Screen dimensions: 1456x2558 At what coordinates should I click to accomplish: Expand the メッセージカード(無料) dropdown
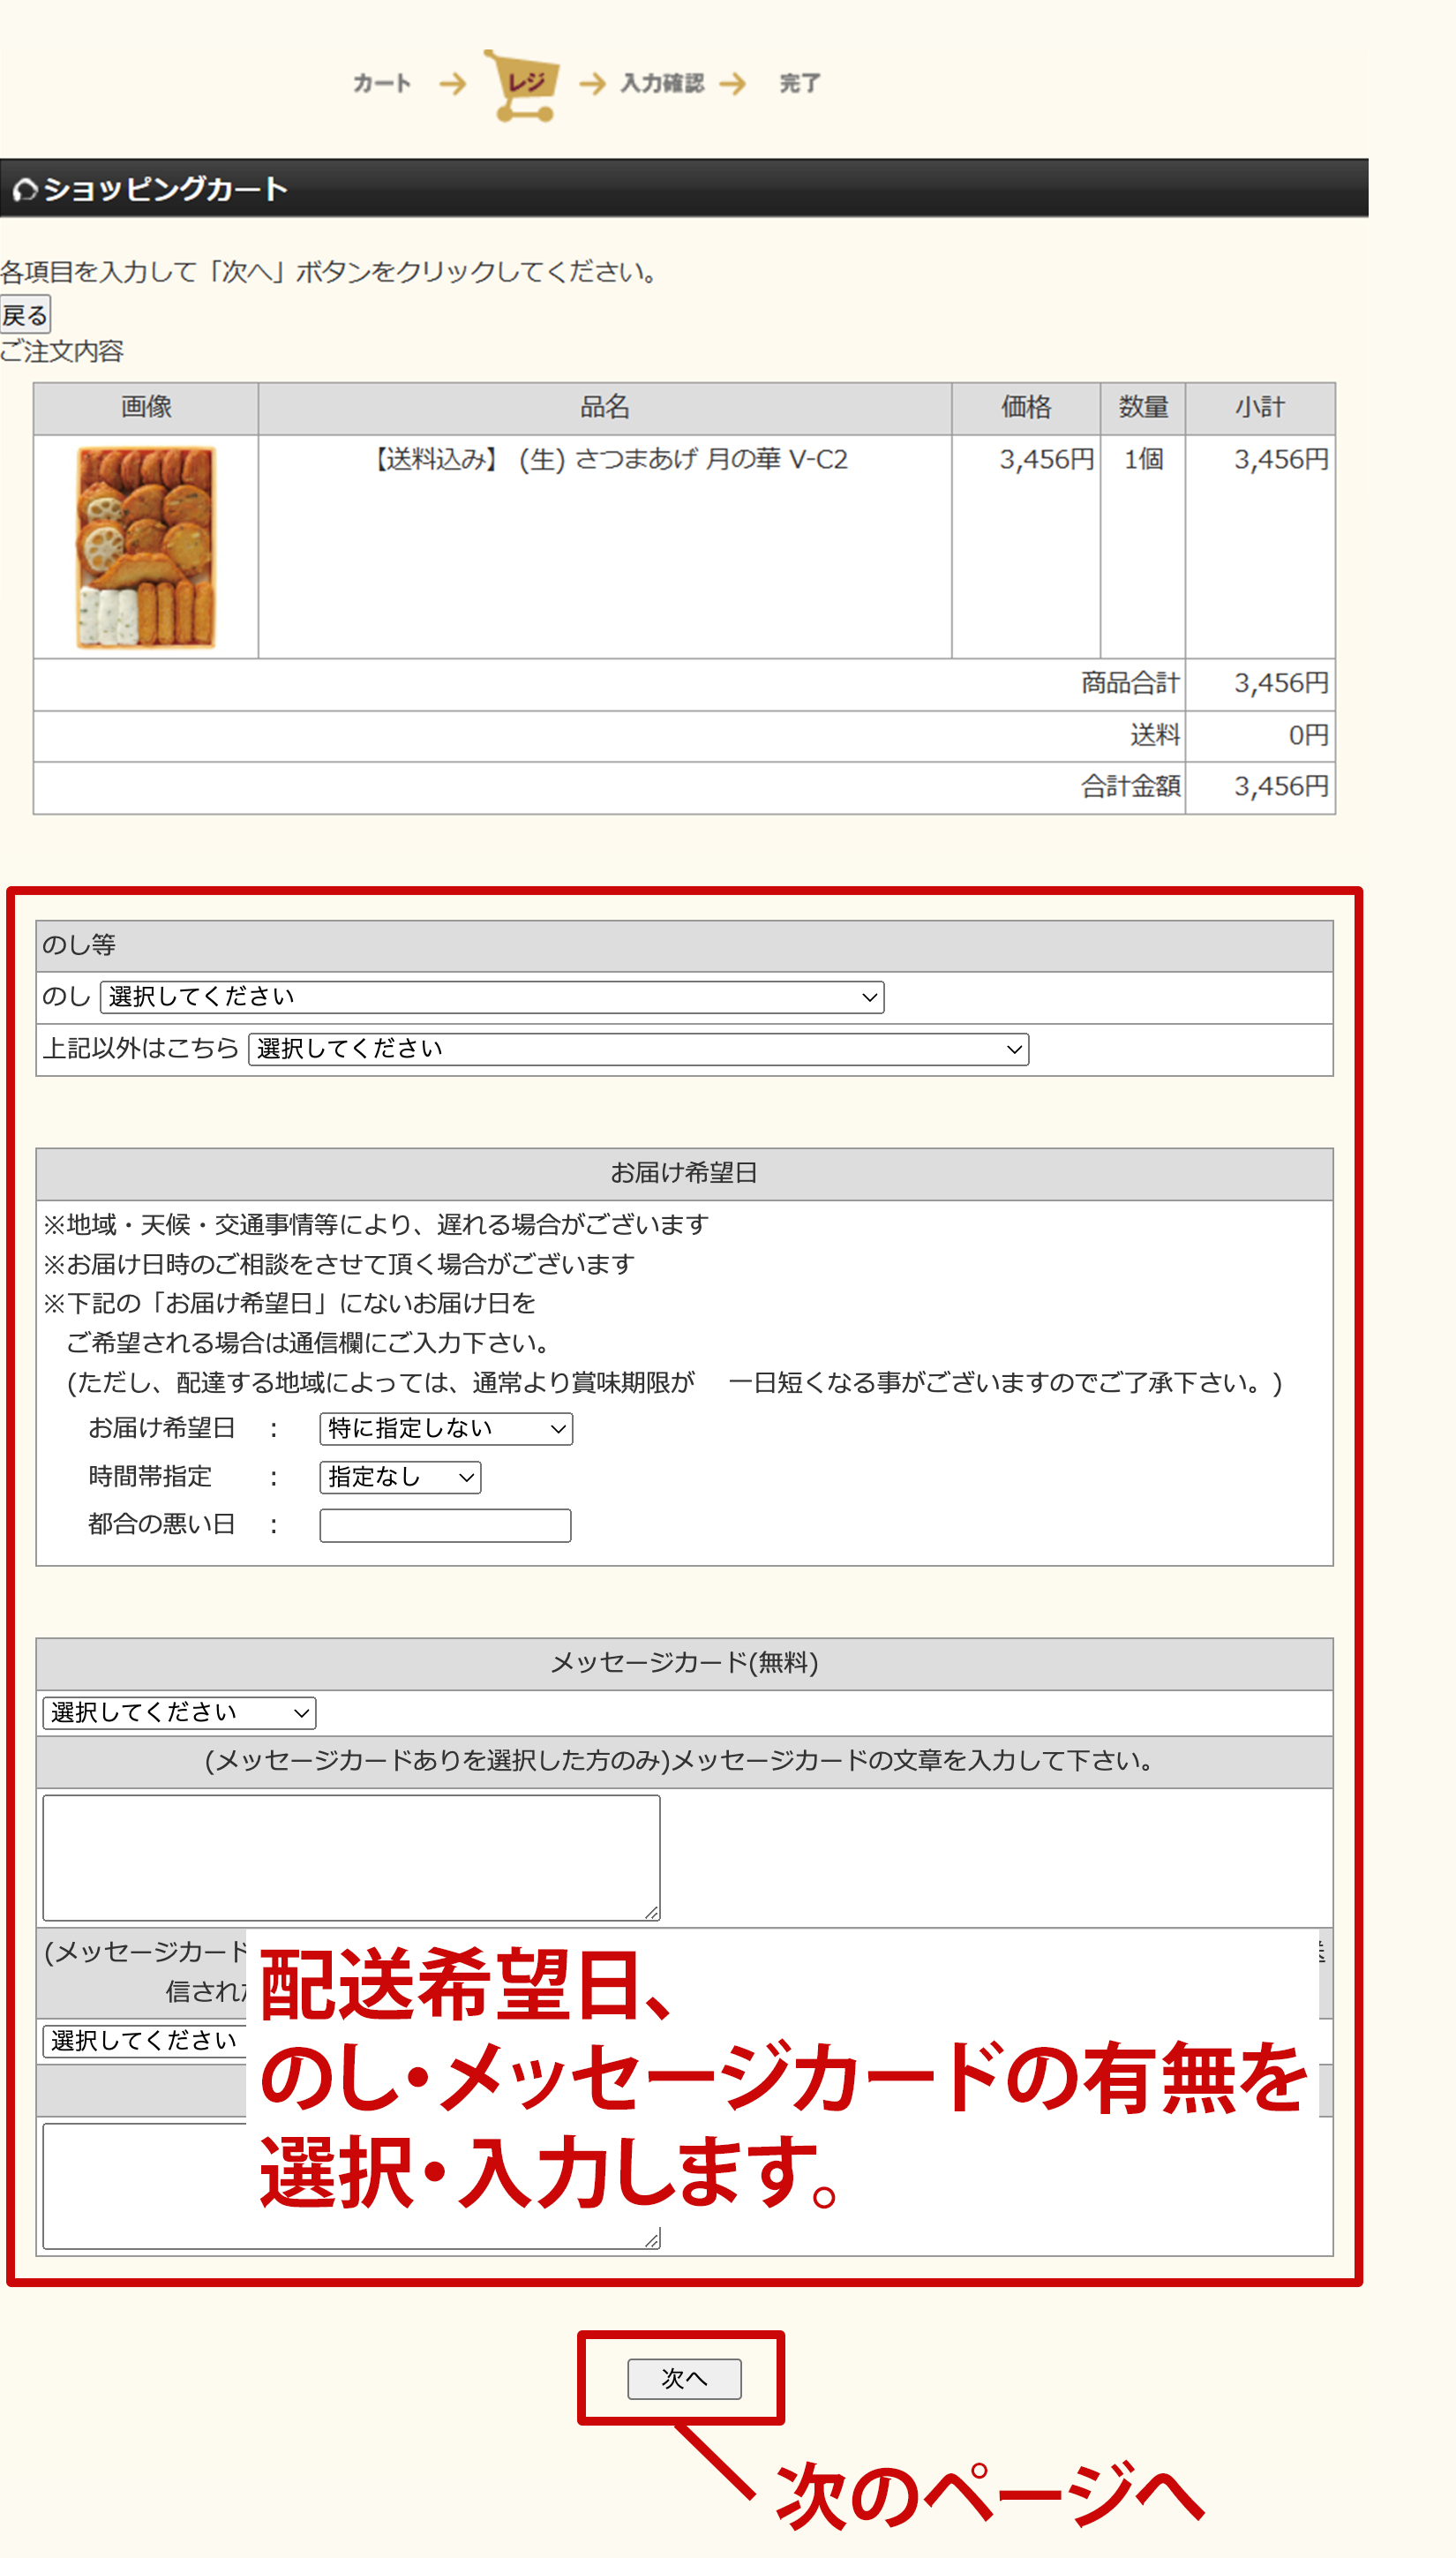tap(179, 1713)
